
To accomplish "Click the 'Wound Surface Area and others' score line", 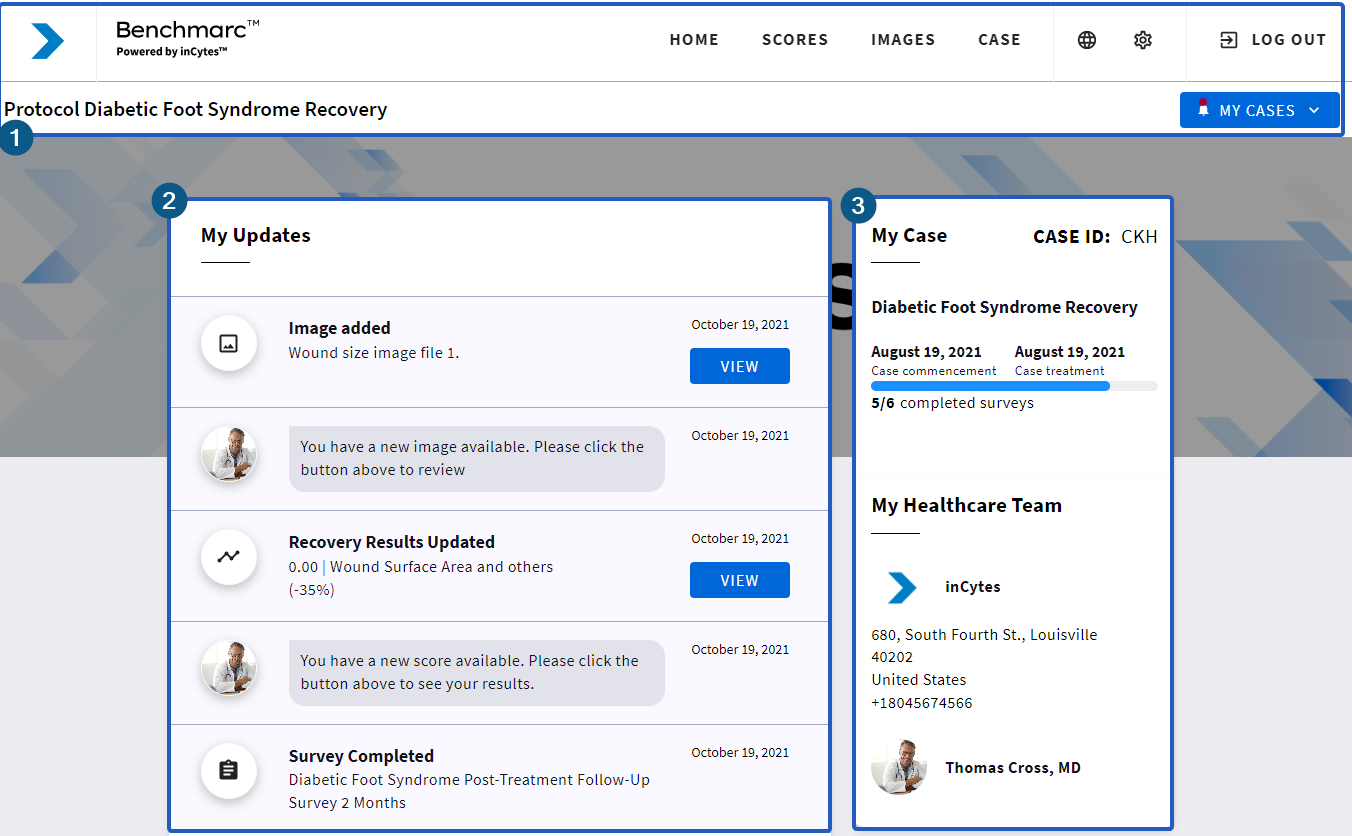I will [421, 567].
